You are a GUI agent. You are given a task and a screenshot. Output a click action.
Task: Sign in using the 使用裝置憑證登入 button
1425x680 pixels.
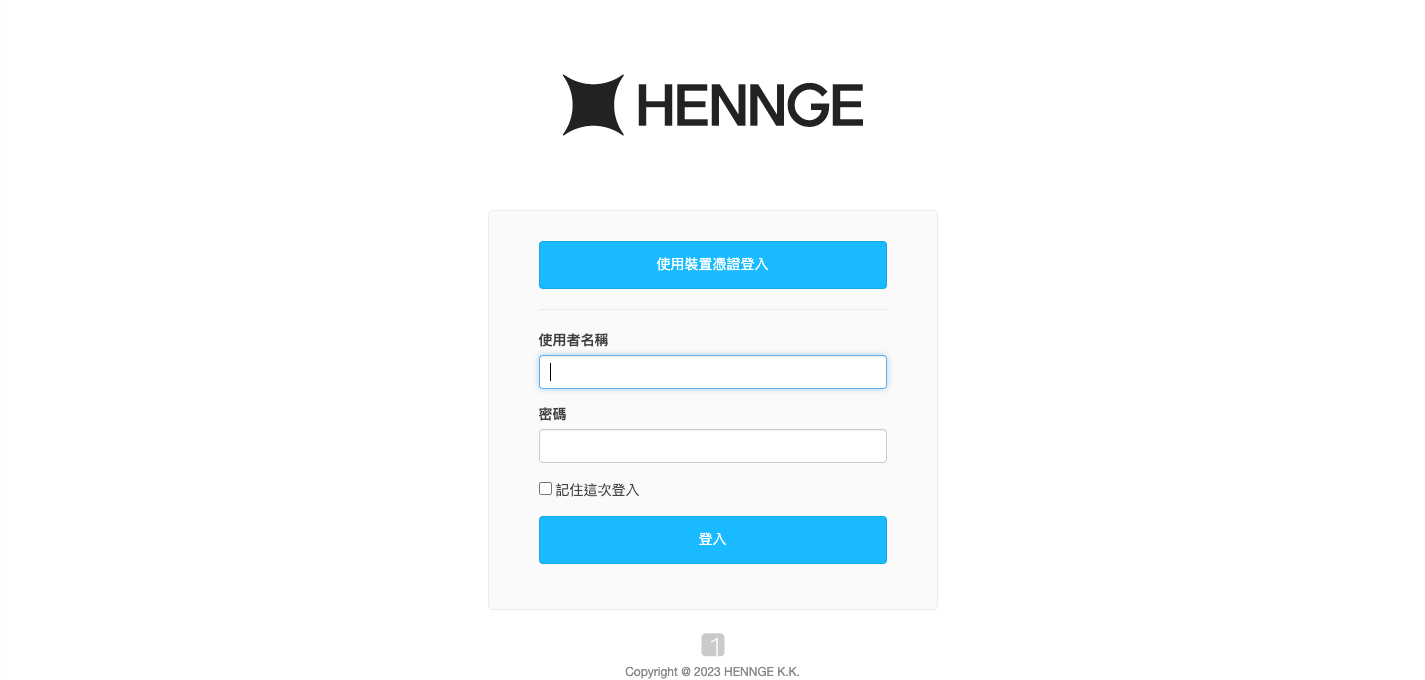click(x=713, y=265)
